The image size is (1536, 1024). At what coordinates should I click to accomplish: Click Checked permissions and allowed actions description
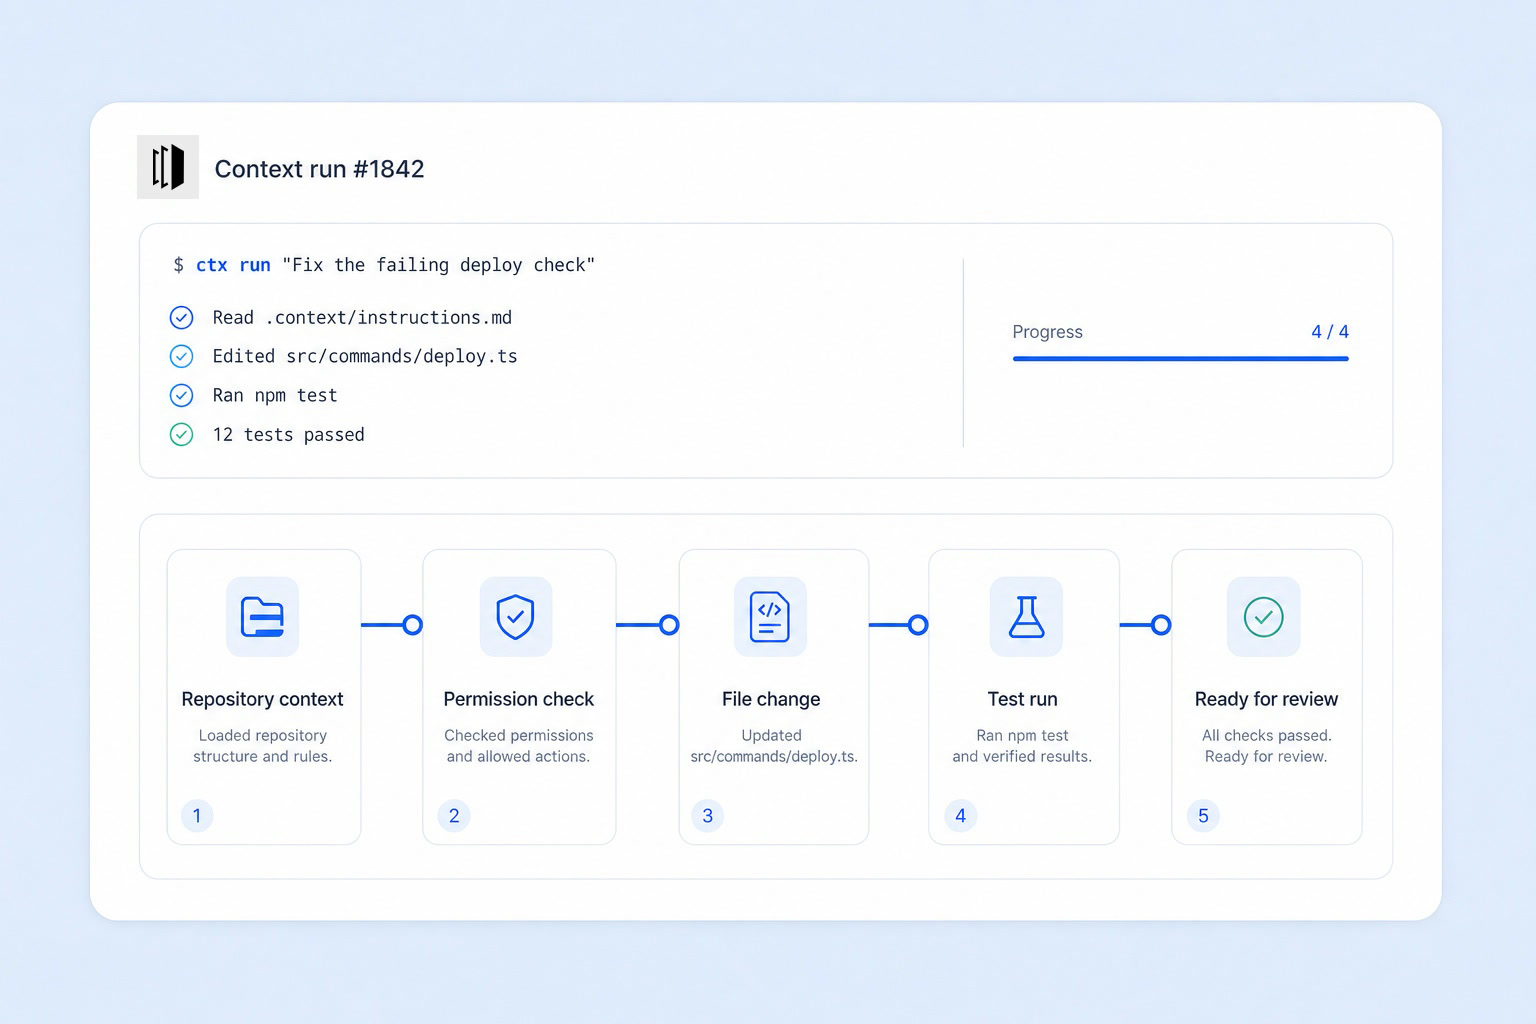coord(519,746)
